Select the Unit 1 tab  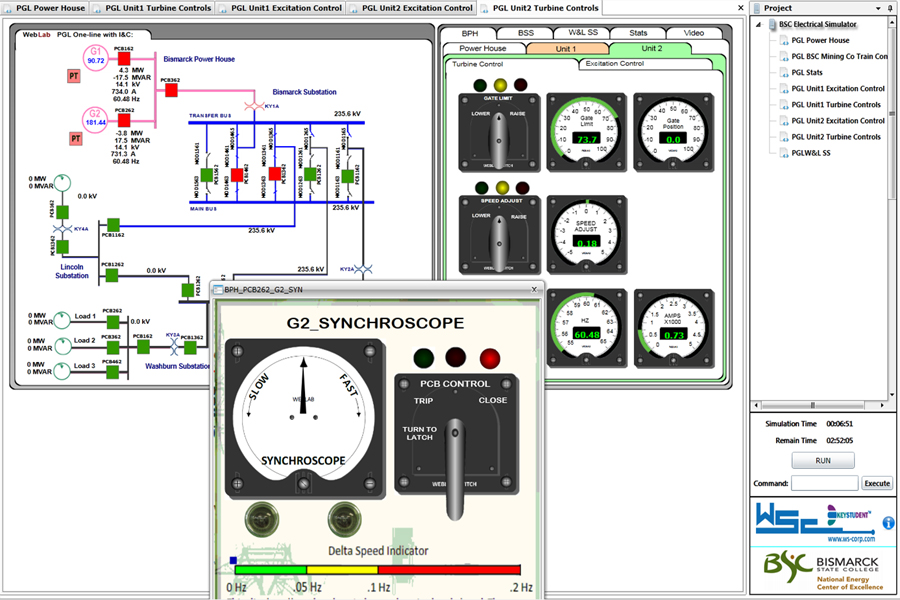pyautogui.click(x=566, y=49)
